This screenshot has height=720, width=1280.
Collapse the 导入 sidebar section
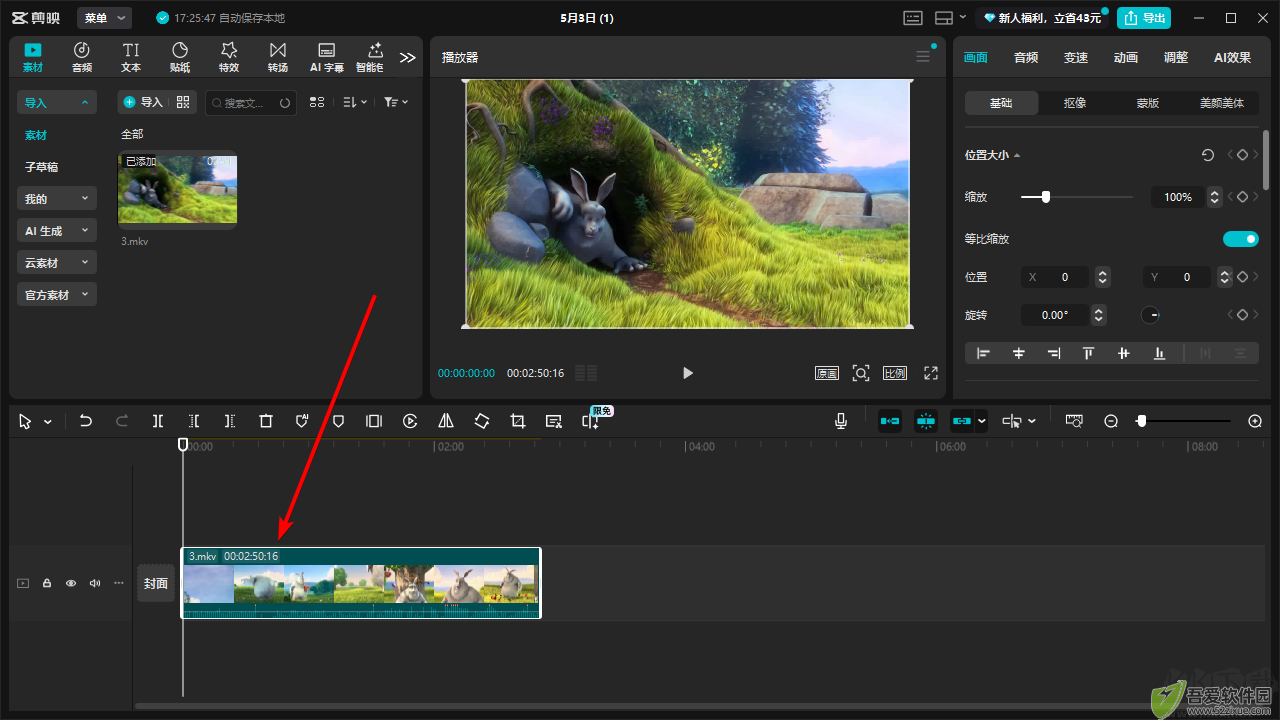tap(57, 102)
